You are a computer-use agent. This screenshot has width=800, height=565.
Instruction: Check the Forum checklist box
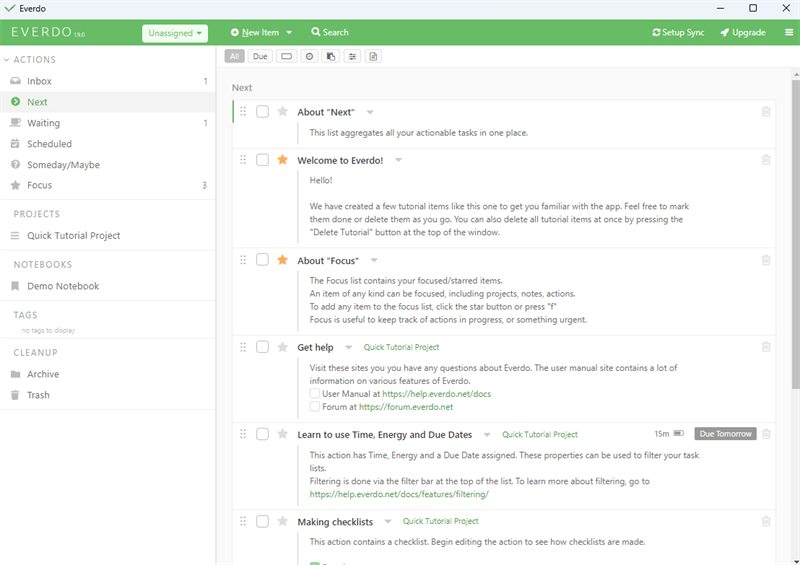click(x=315, y=406)
